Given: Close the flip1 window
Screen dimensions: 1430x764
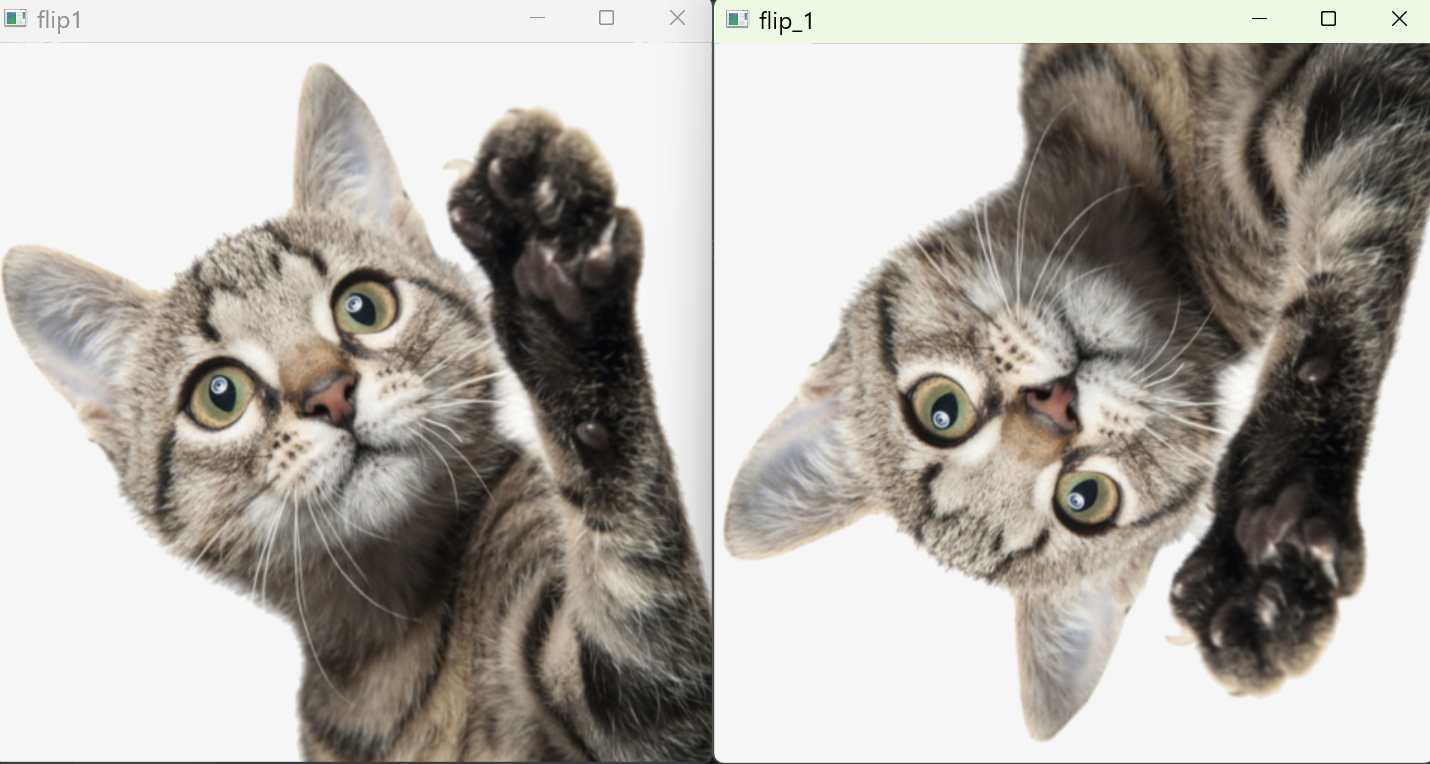Looking at the screenshot, I should point(677,18).
